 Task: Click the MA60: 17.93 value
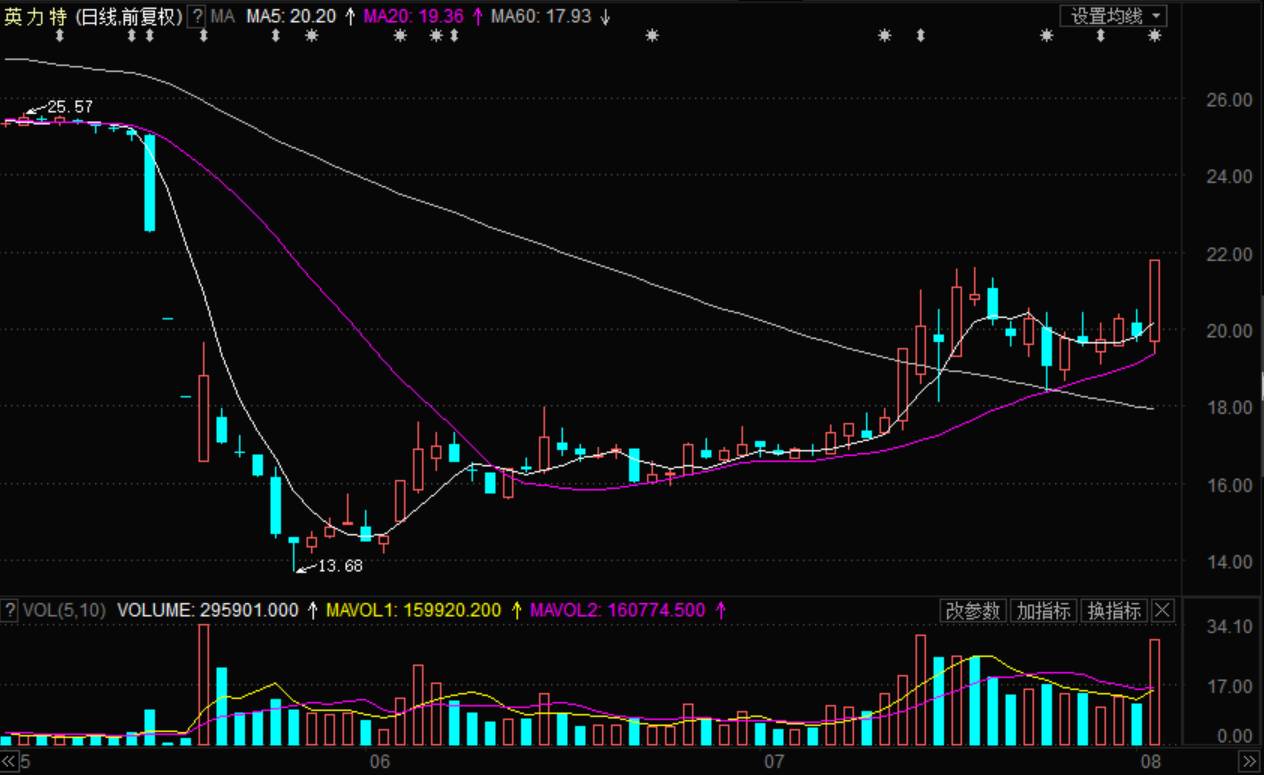click(541, 16)
